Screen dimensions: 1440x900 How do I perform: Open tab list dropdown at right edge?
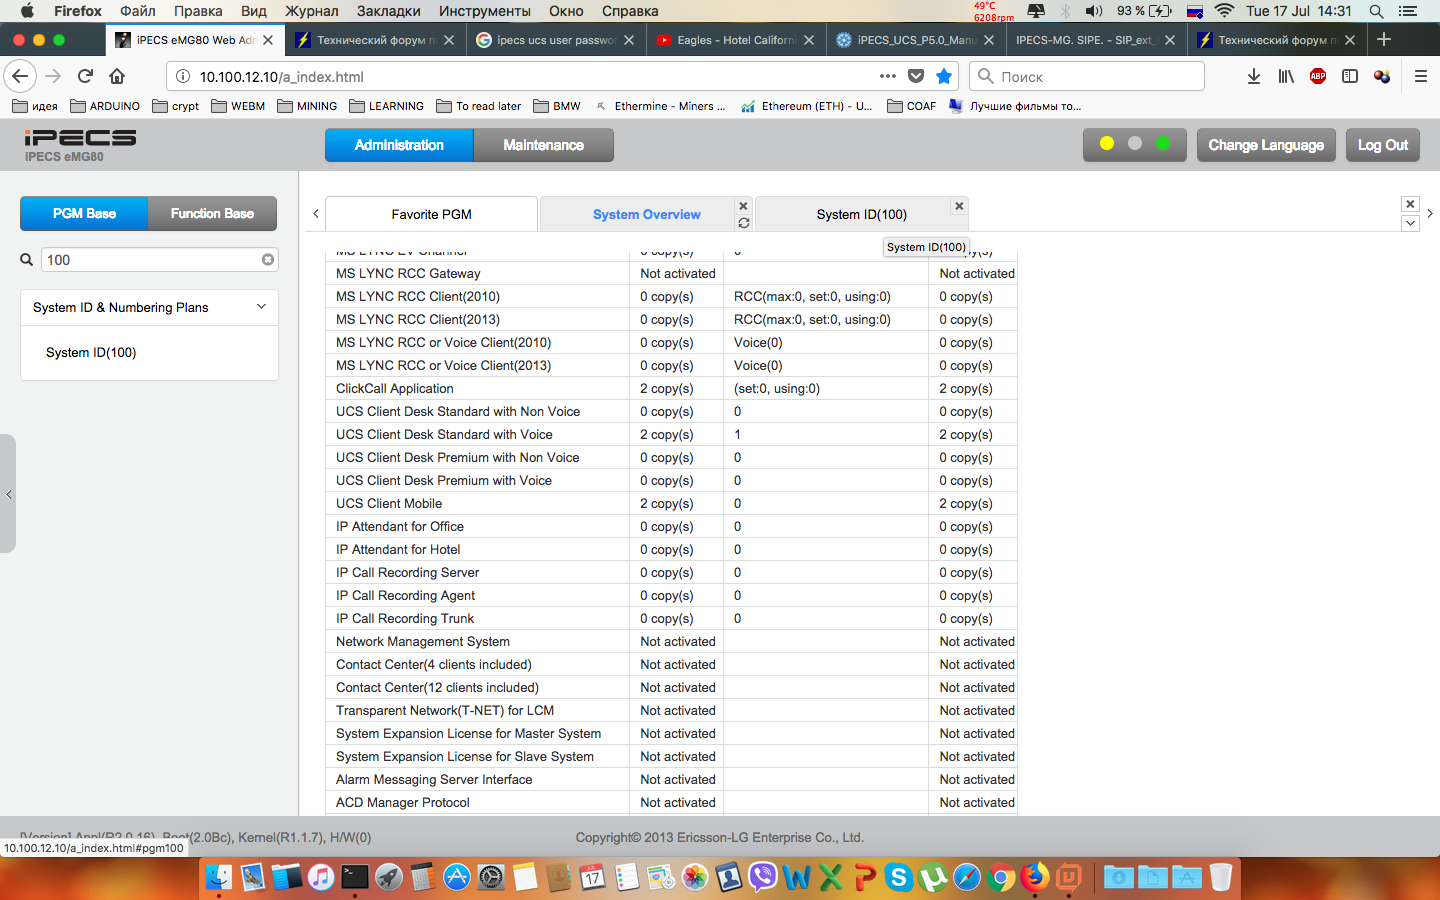(1410, 223)
